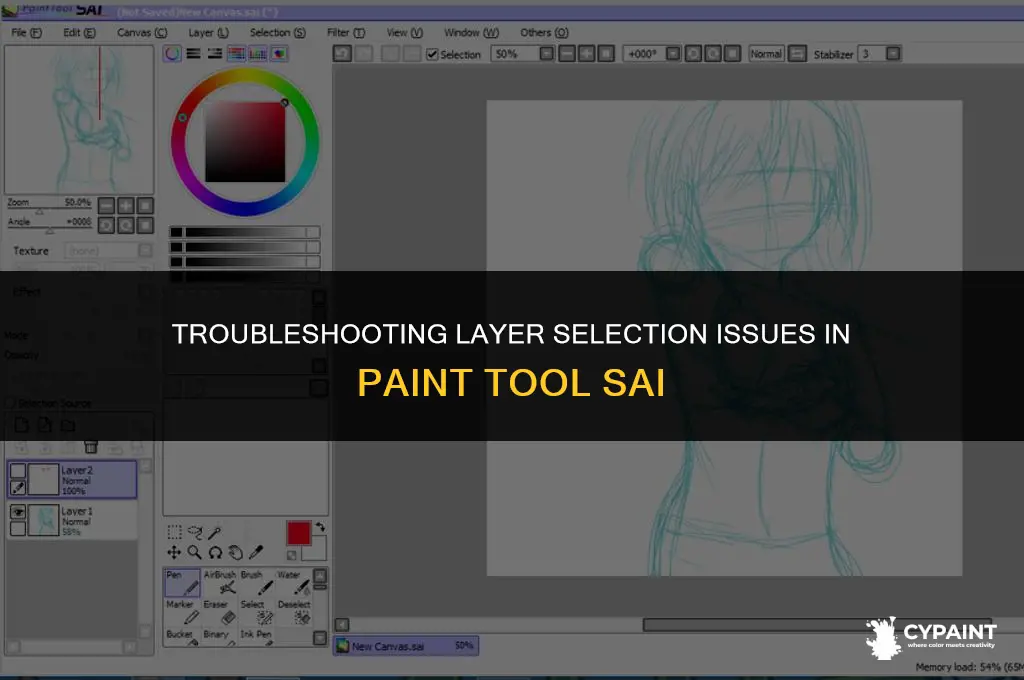Image resolution: width=1024 pixels, height=680 pixels.
Task: Open the +000° rotation dropdown
Action: tap(673, 54)
